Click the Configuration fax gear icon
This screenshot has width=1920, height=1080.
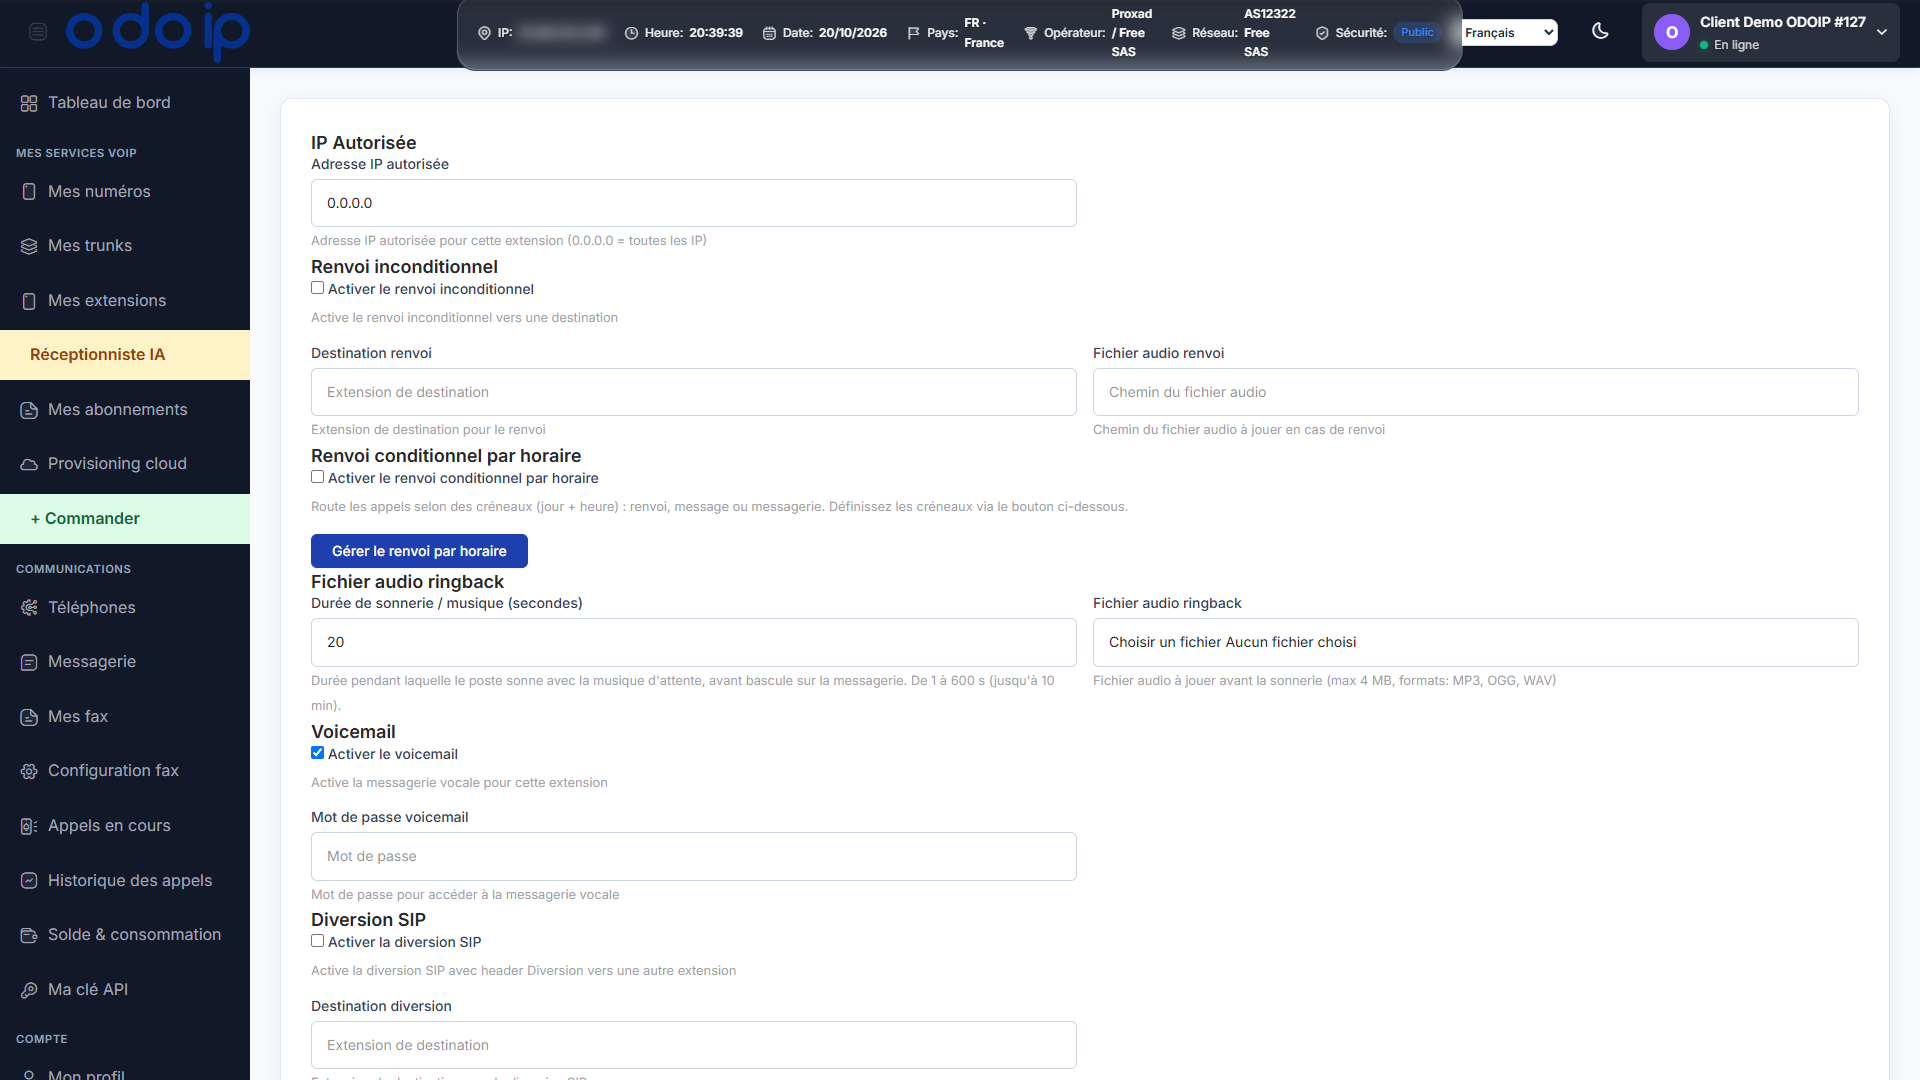pos(29,771)
